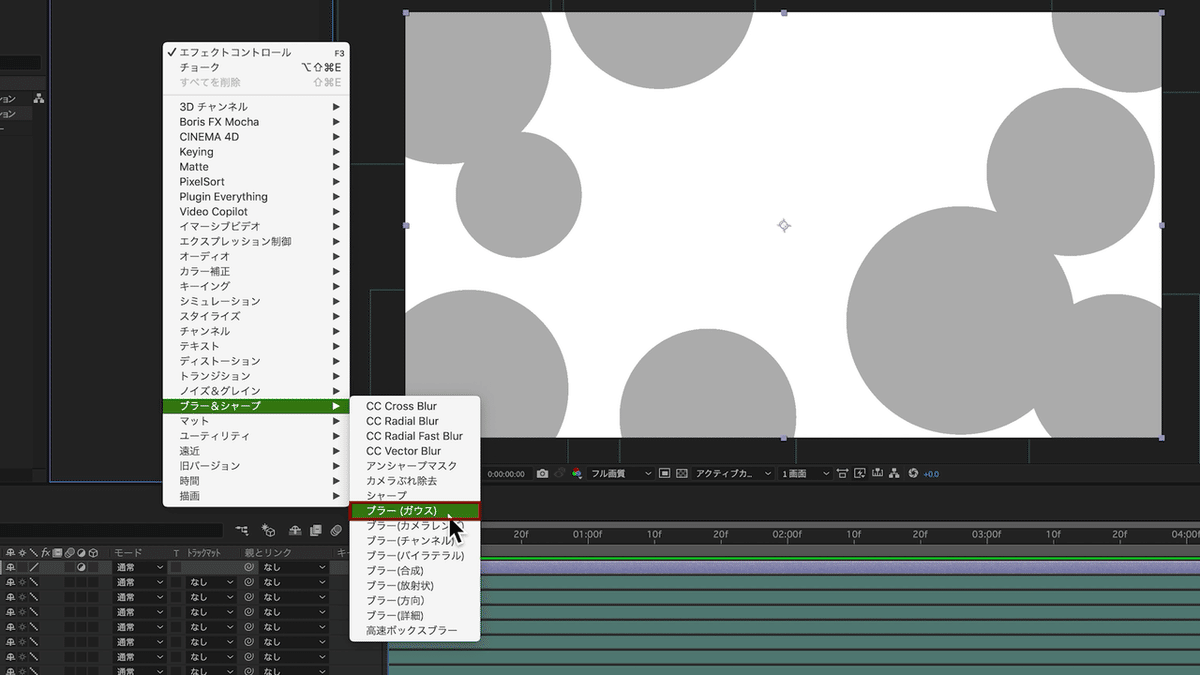Reset exposure using the aperture icon
The image size is (1200, 675).
[x=912, y=473]
